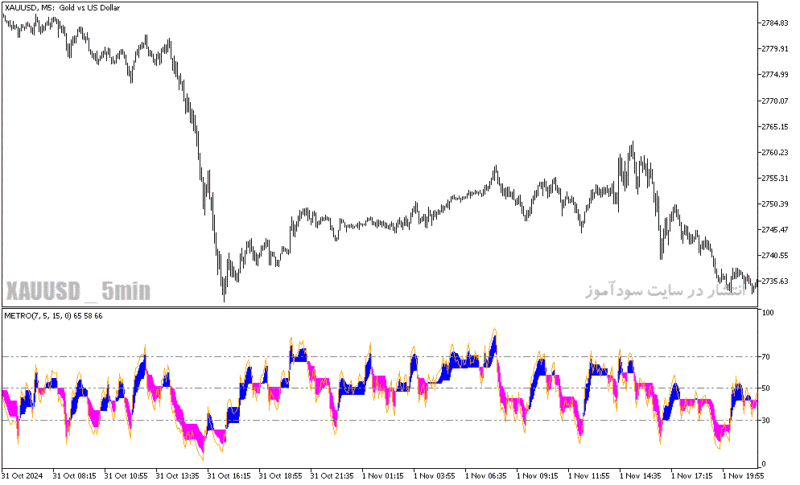800x485 pixels.
Task: Click the 100 indicator scale label
Action: 768,313
